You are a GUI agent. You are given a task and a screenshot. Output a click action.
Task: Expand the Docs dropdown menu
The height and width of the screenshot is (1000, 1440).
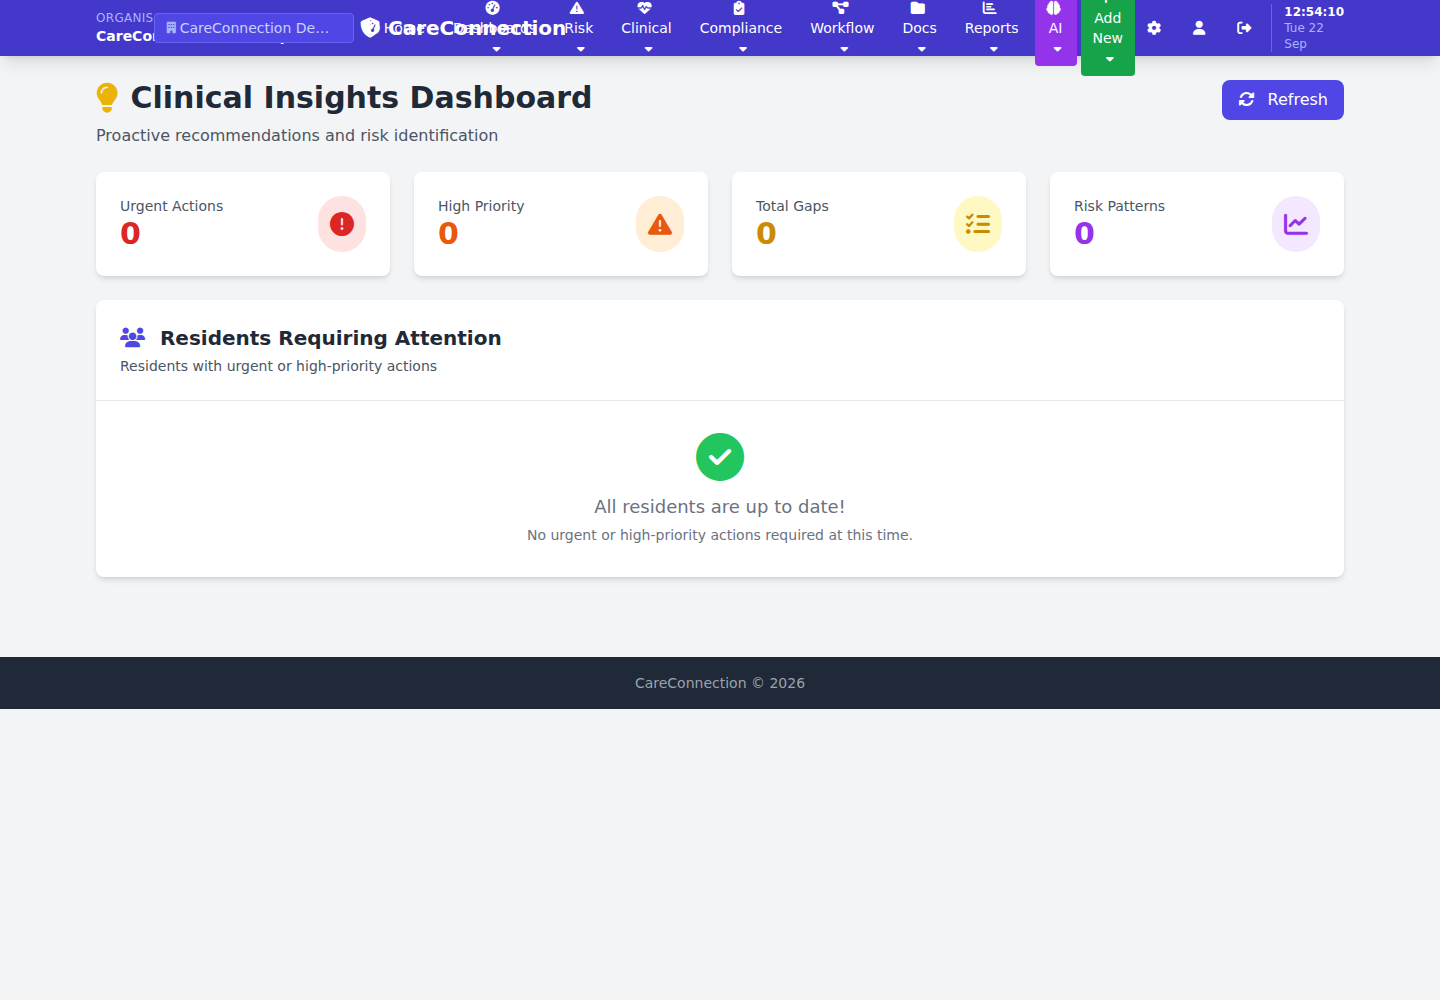pyautogui.click(x=919, y=28)
